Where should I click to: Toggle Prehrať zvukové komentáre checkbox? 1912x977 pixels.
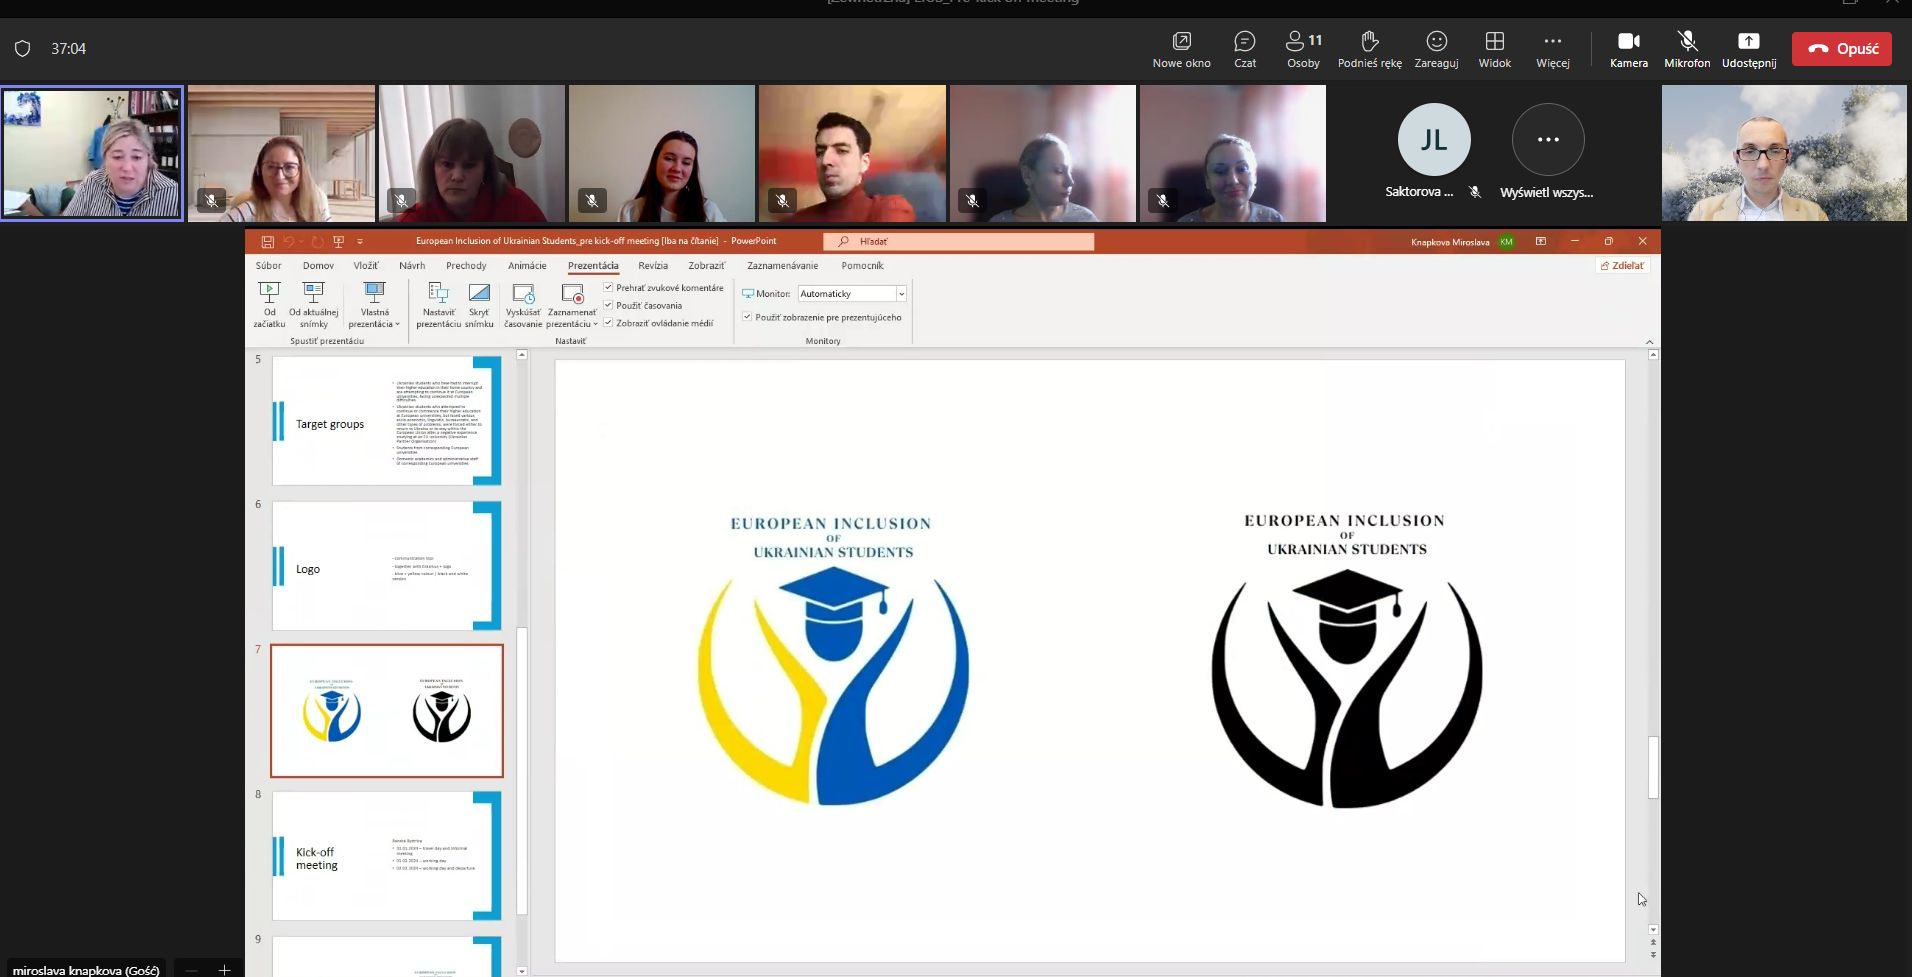[608, 287]
